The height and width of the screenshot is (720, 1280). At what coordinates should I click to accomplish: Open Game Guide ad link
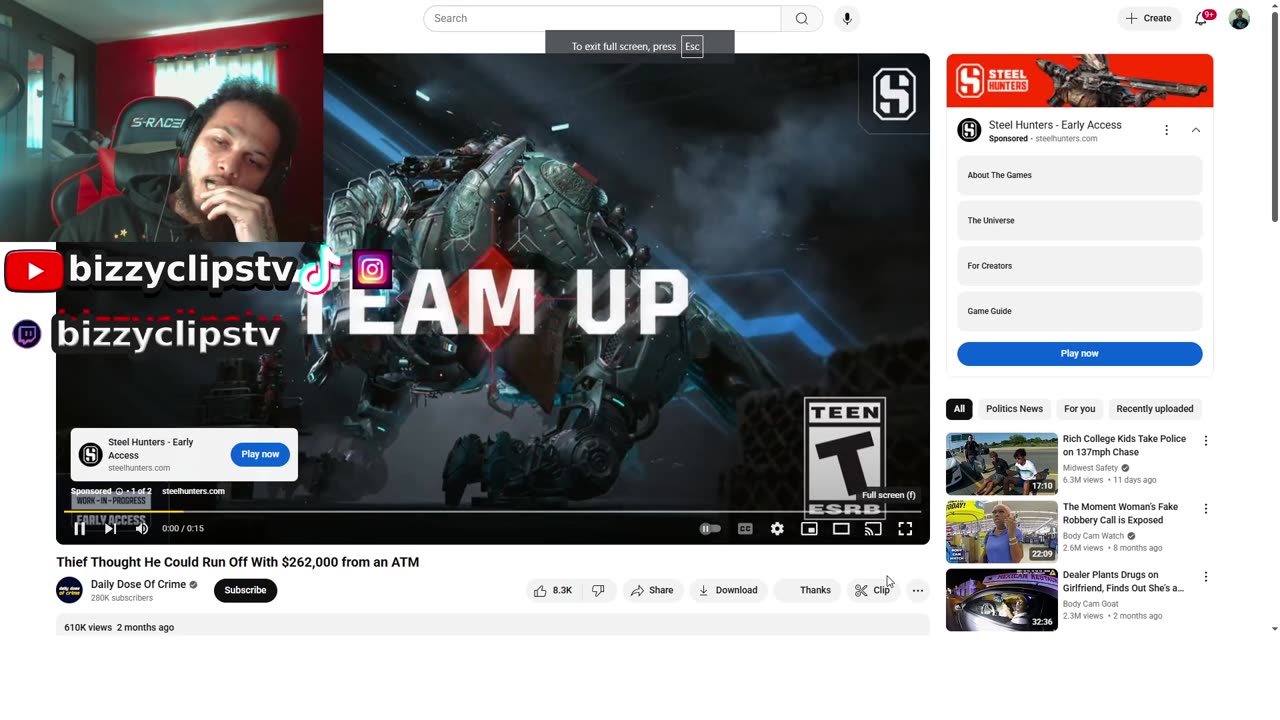pyautogui.click(x=1080, y=311)
